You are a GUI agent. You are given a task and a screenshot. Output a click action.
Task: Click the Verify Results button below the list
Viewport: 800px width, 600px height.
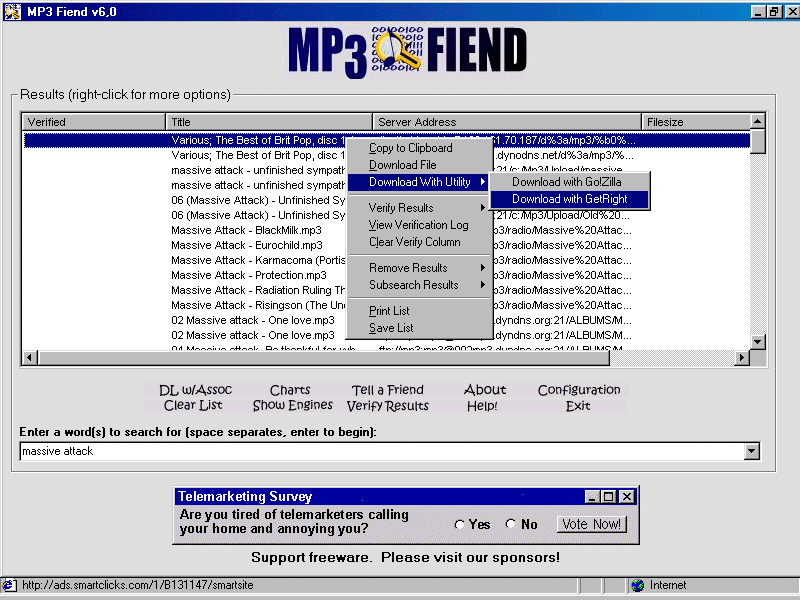[x=388, y=406]
